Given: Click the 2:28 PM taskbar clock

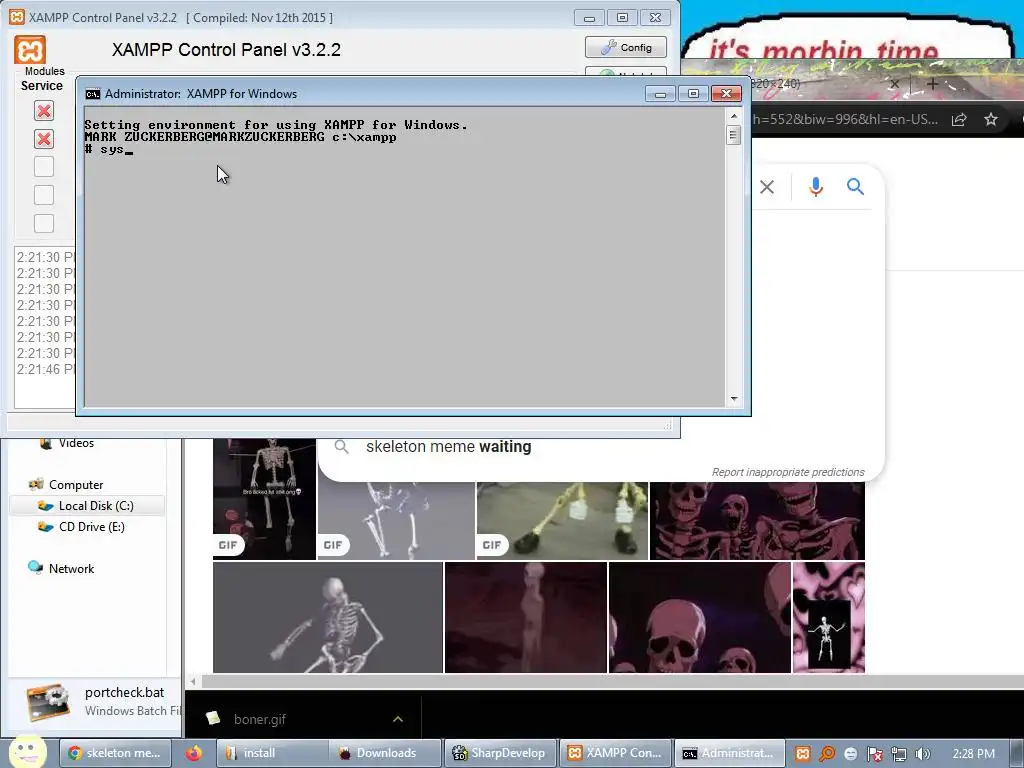Looking at the screenshot, I should pyautogui.click(x=974, y=754).
